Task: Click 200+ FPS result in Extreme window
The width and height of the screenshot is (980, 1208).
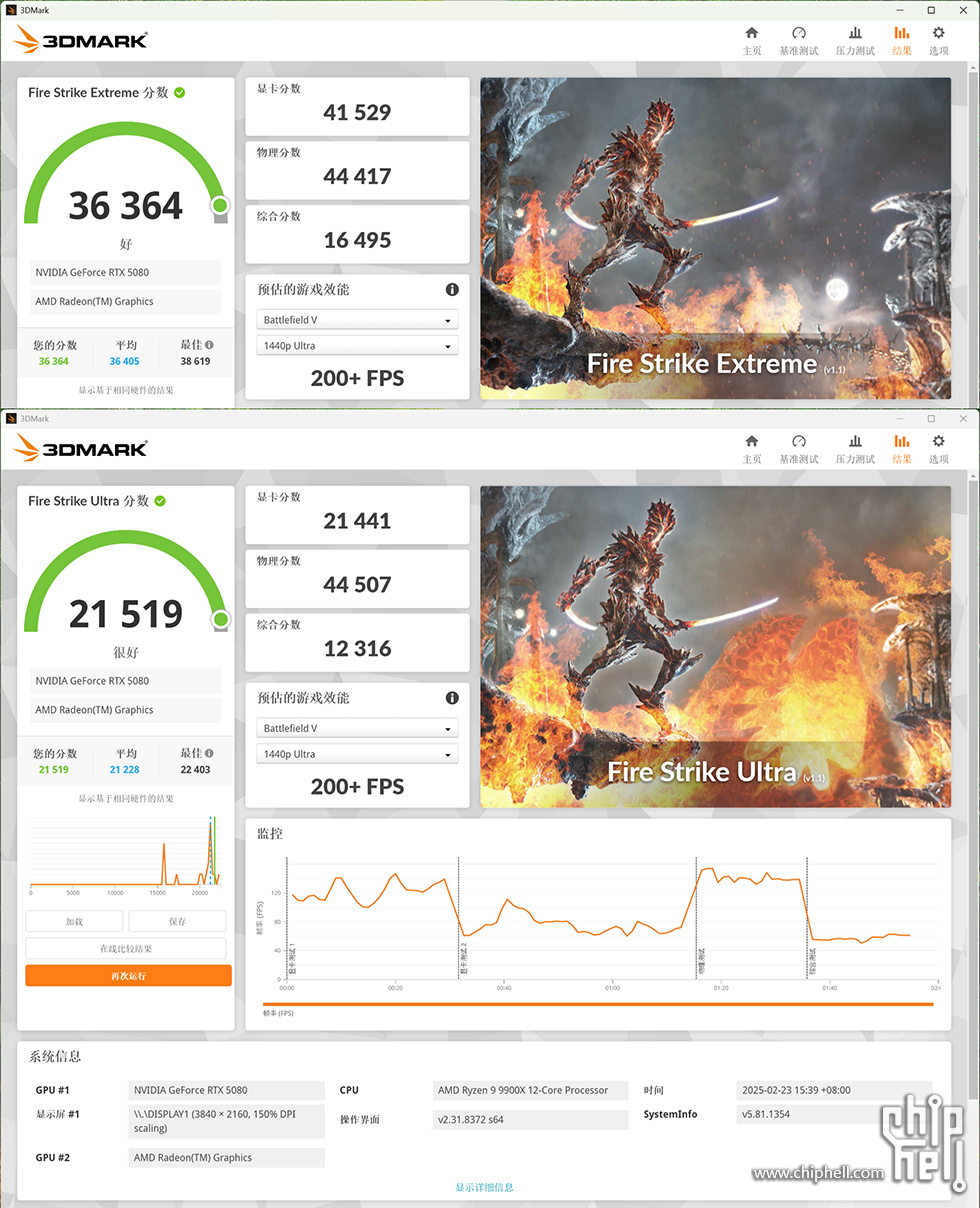Action: click(357, 378)
